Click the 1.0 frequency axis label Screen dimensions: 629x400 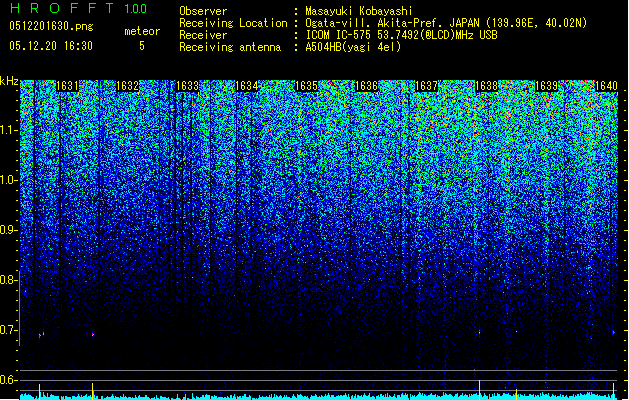click(x=9, y=180)
